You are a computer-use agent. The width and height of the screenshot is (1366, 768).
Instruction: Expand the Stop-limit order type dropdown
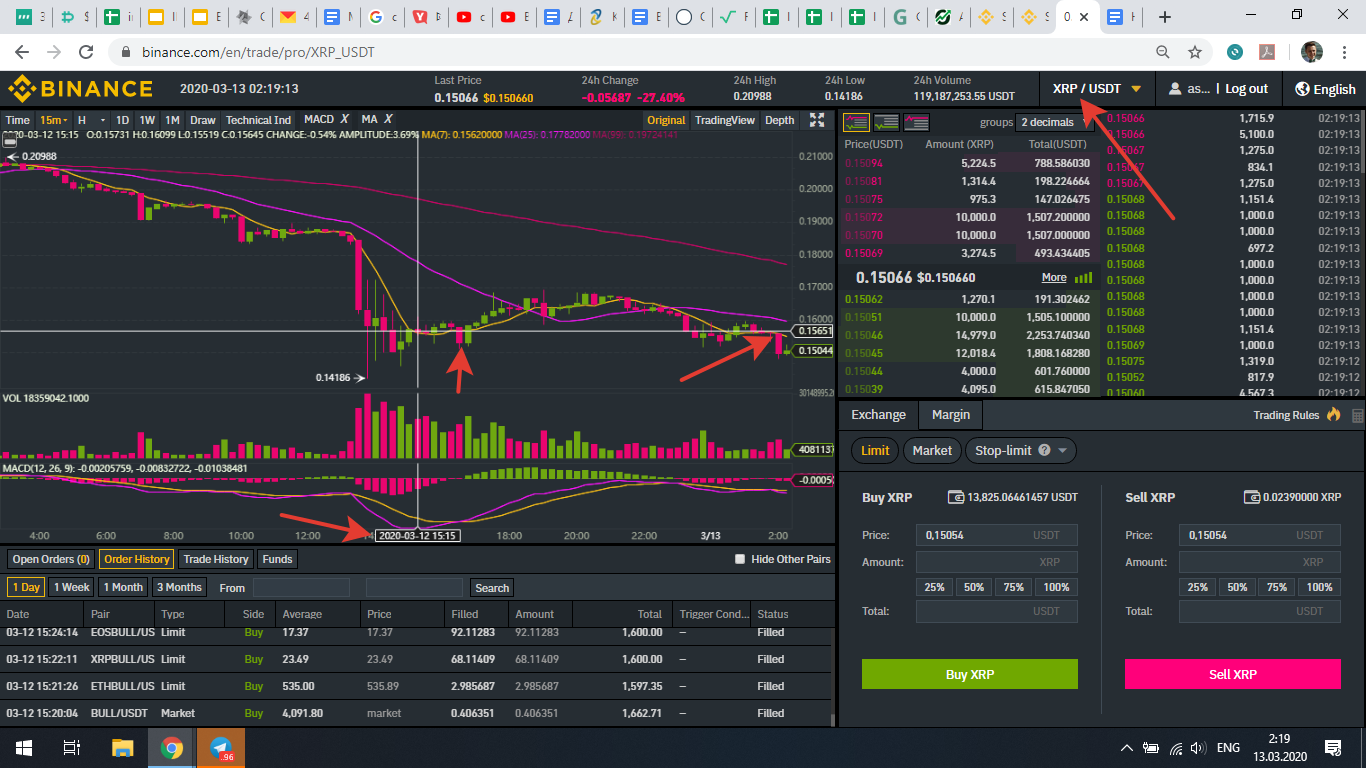1063,450
